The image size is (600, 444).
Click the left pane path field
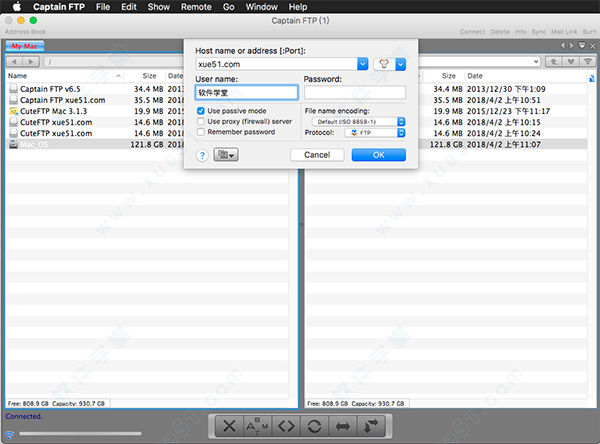point(114,61)
